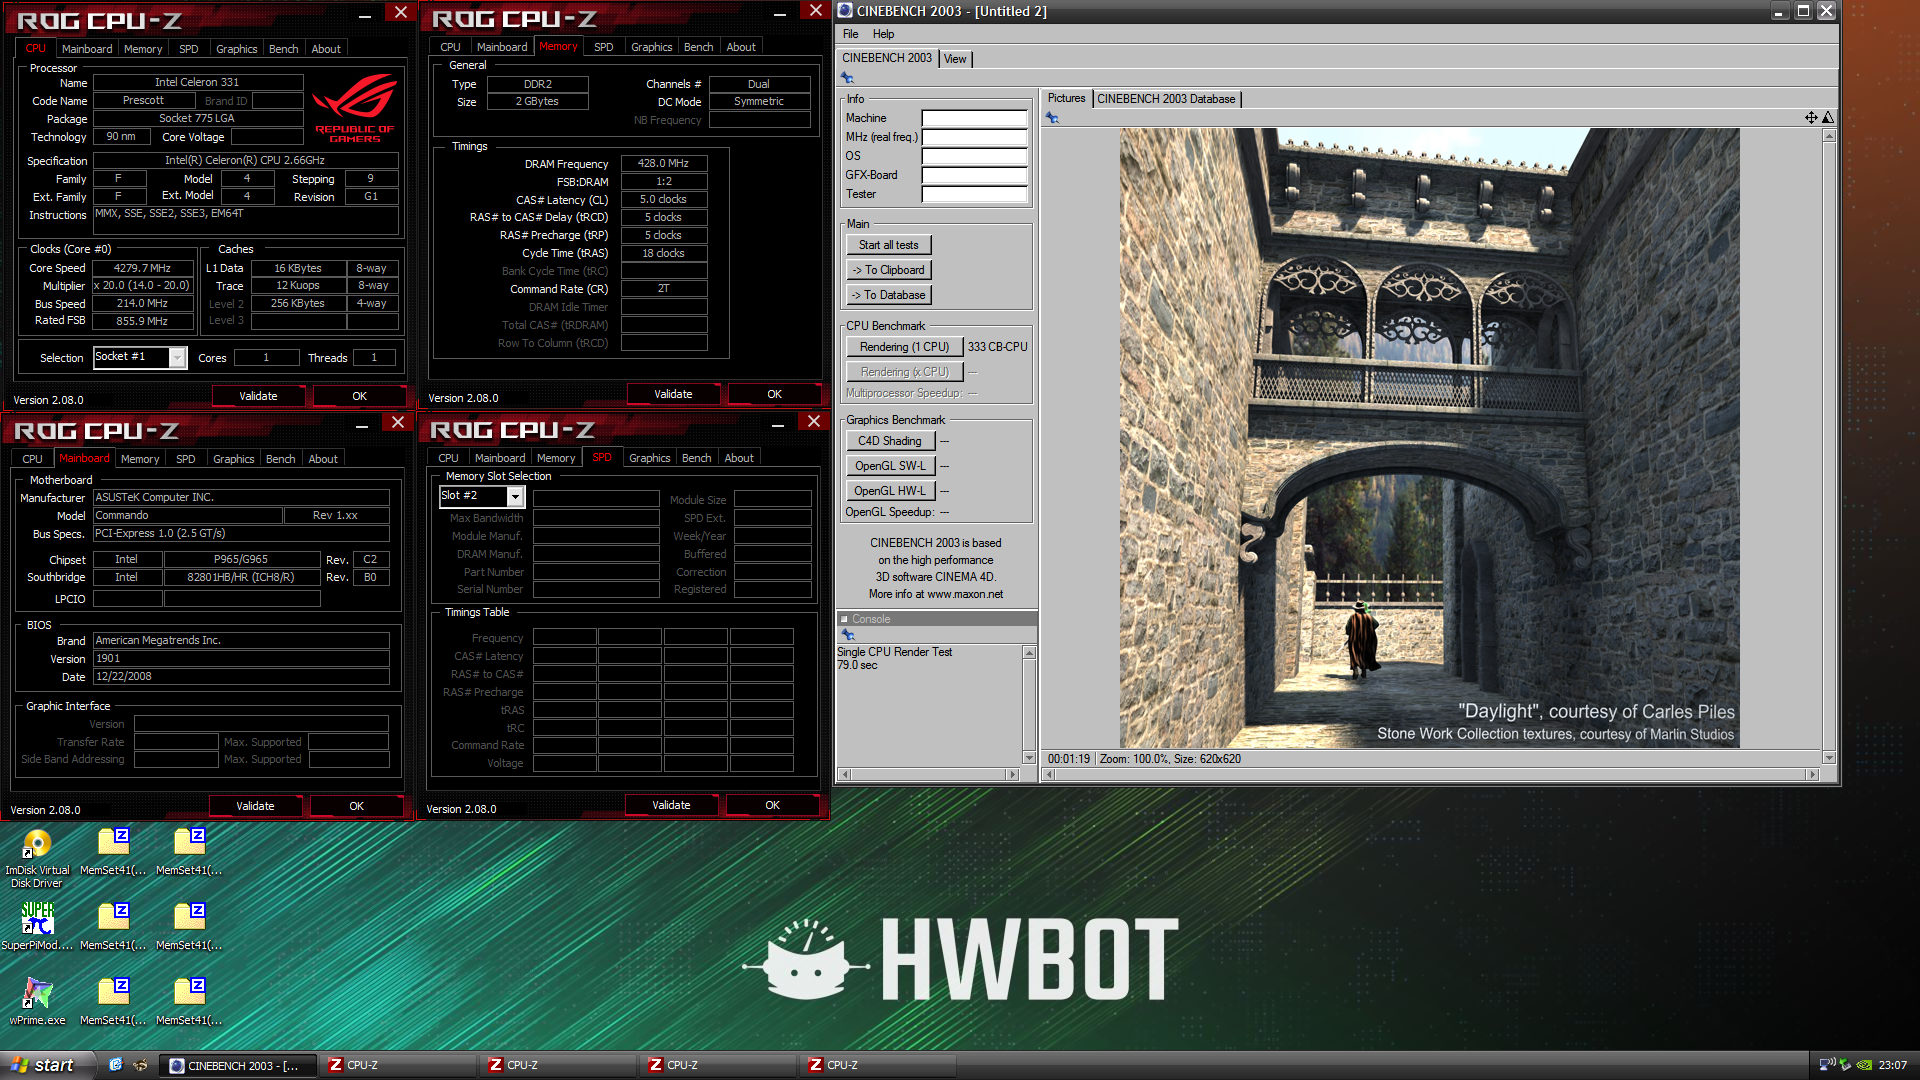Click the GFX-Board input field
The width and height of the screenshot is (1920, 1080).
click(974, 175)
